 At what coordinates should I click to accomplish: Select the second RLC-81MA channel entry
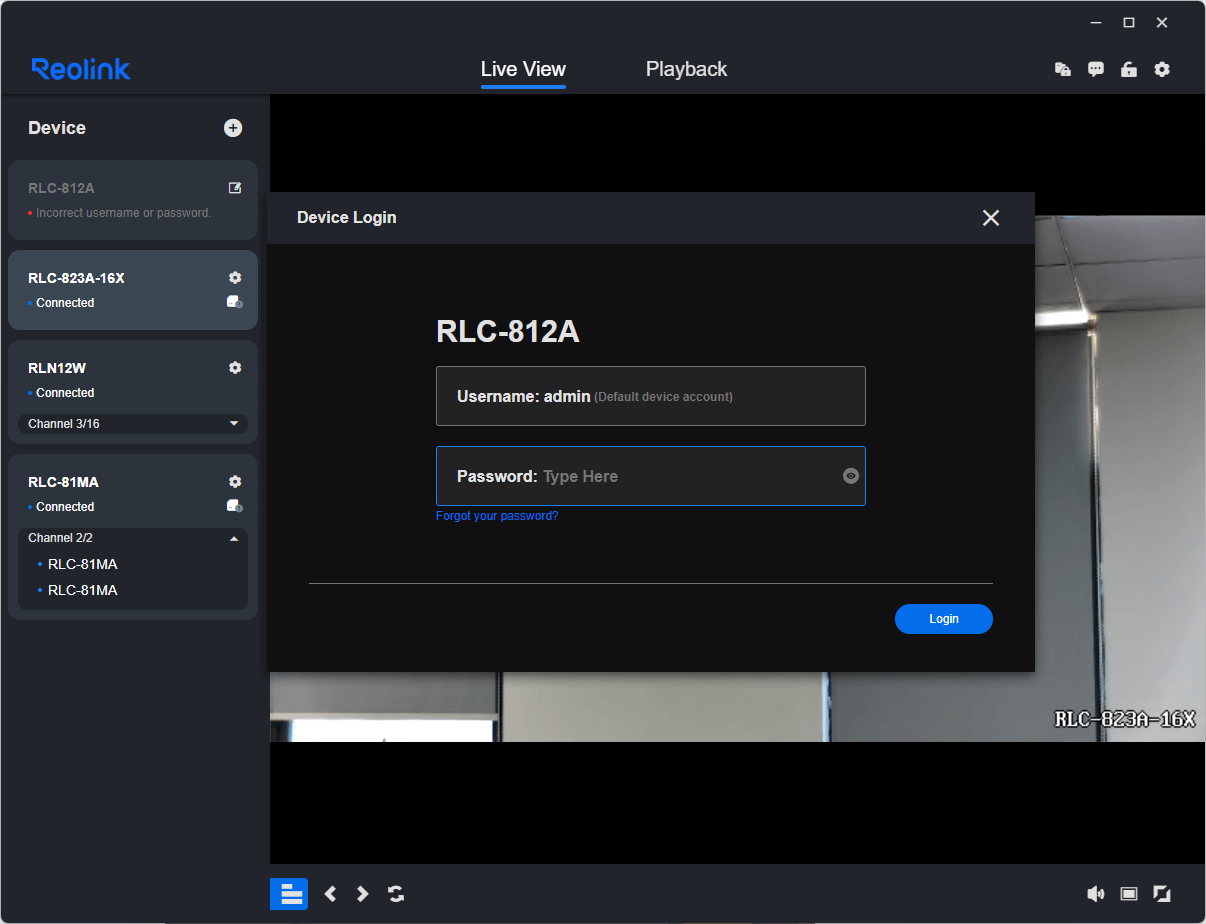click(83, 590)
